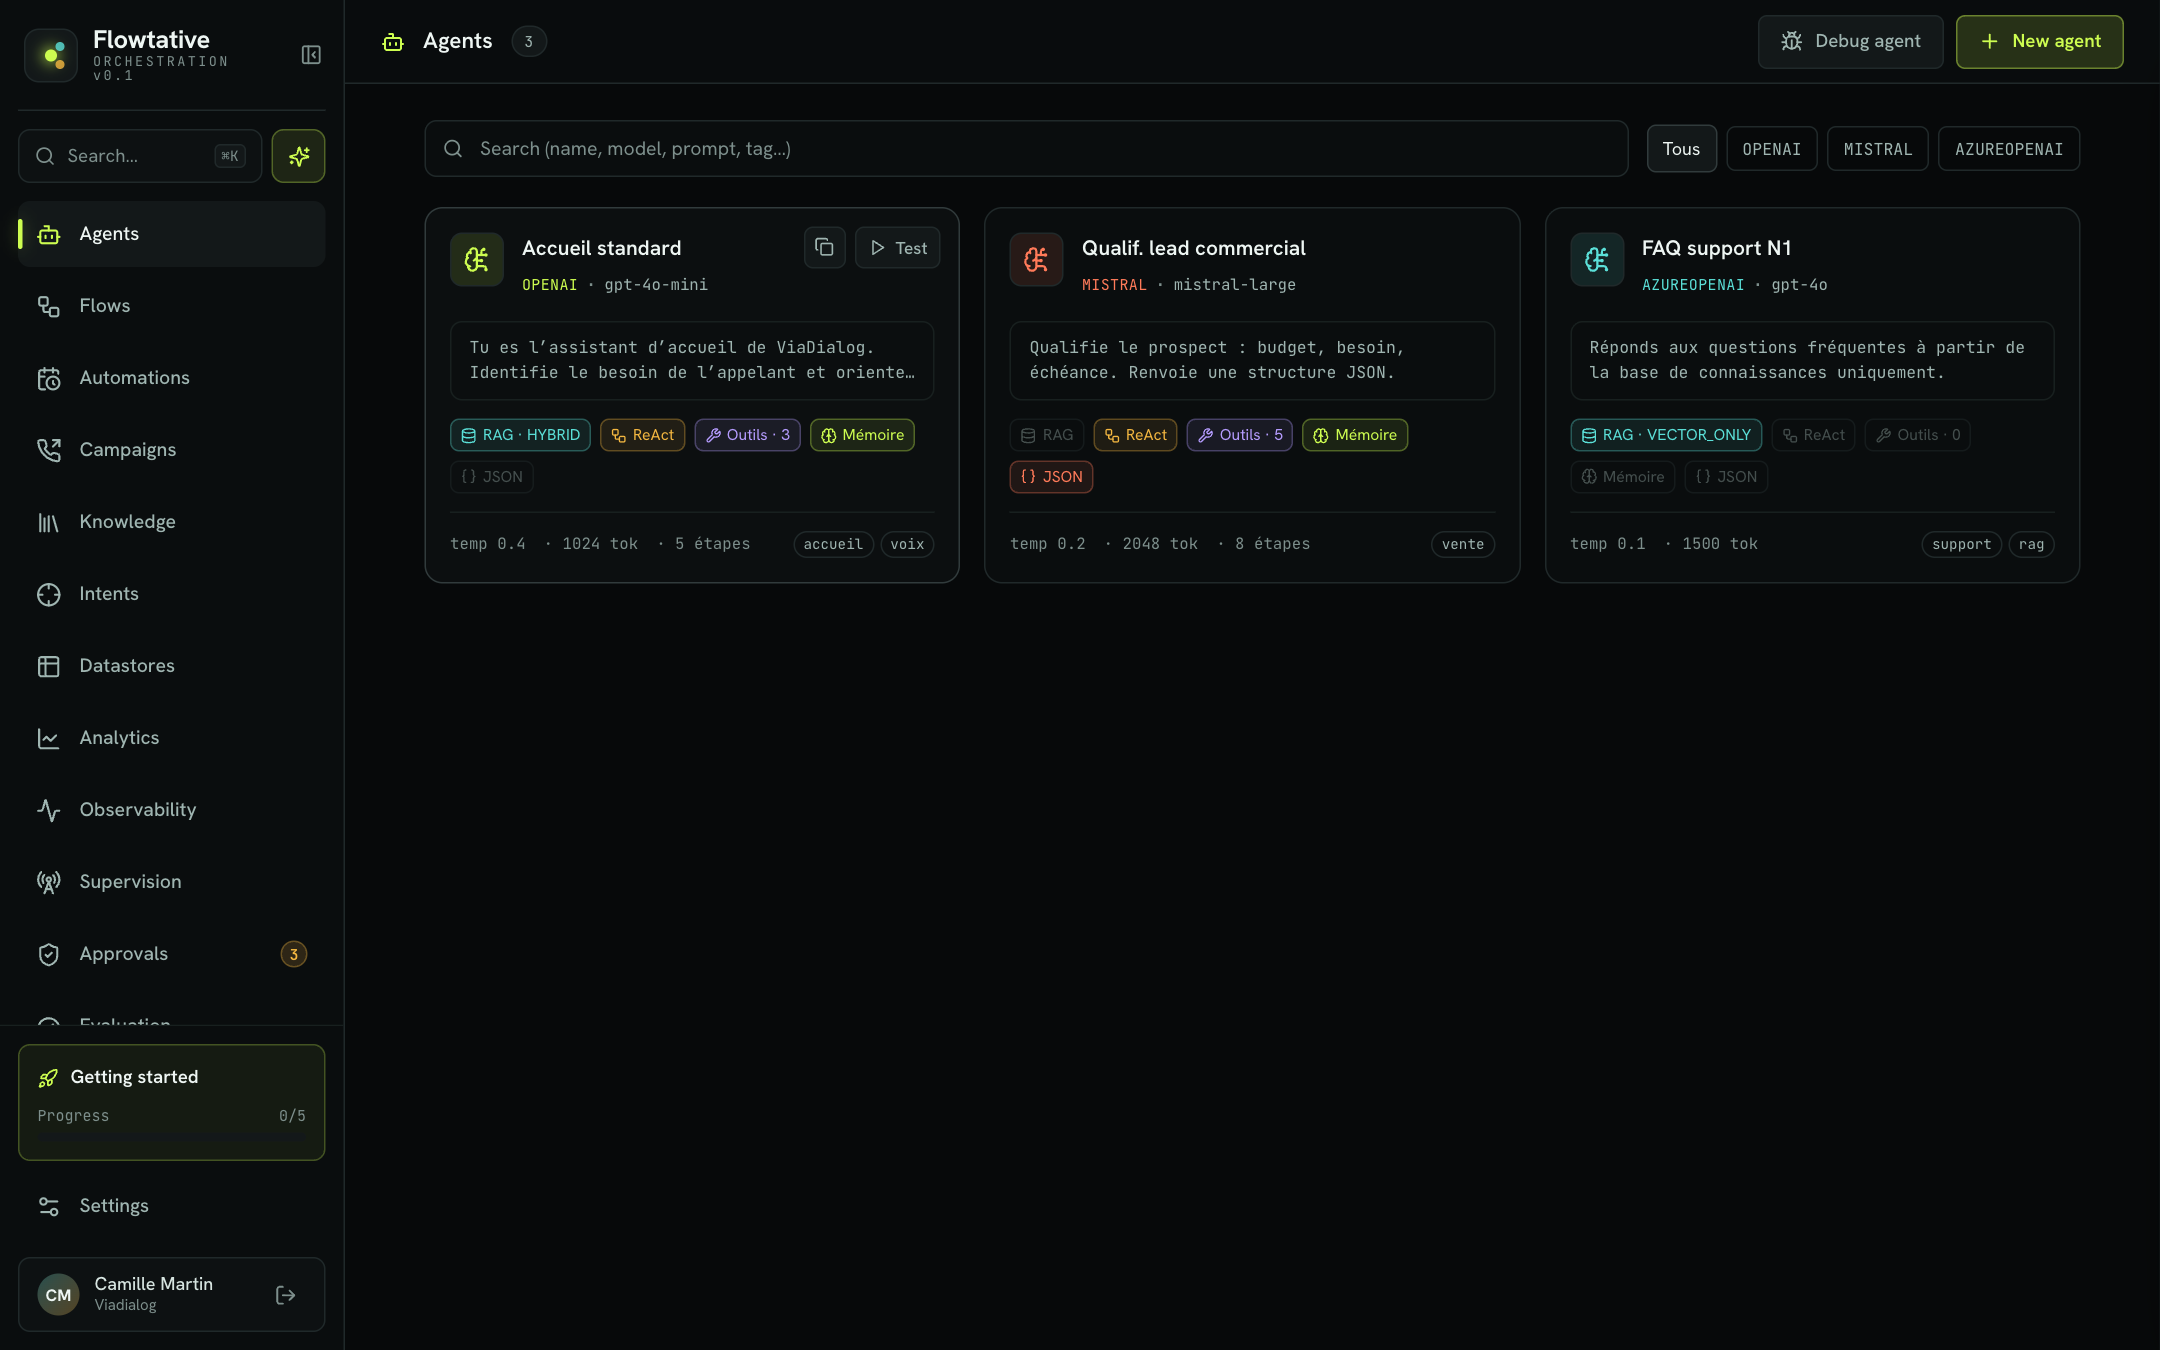Filter agents by OPENAI
Image resolution: width=2160 pixels, height=1350 pixels.
point(1771,148)
